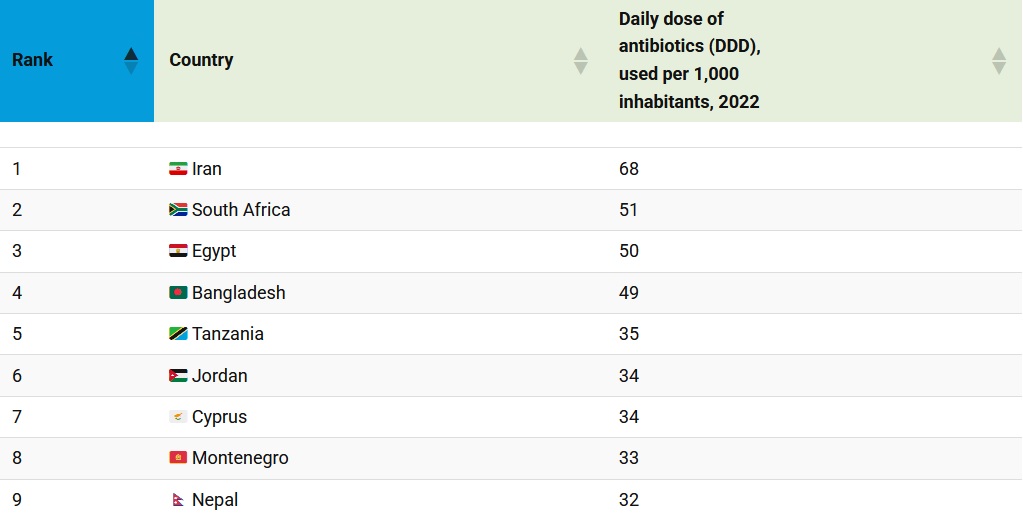Click the Montenegro flag icon
Screen dimensions: 1023x524
pos(178,458)
